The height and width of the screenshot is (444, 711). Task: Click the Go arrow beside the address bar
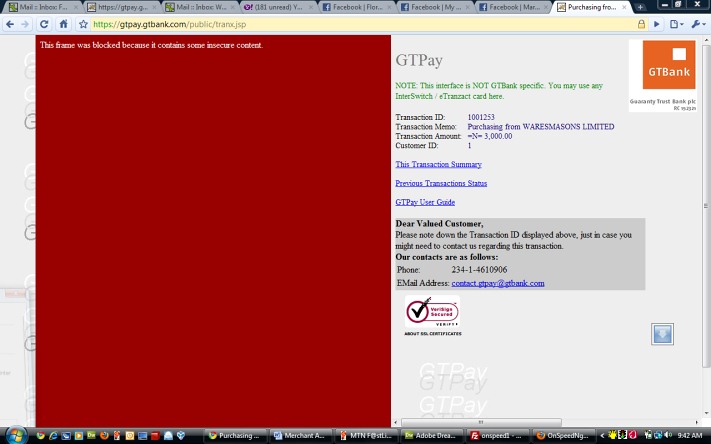(657, 24)
